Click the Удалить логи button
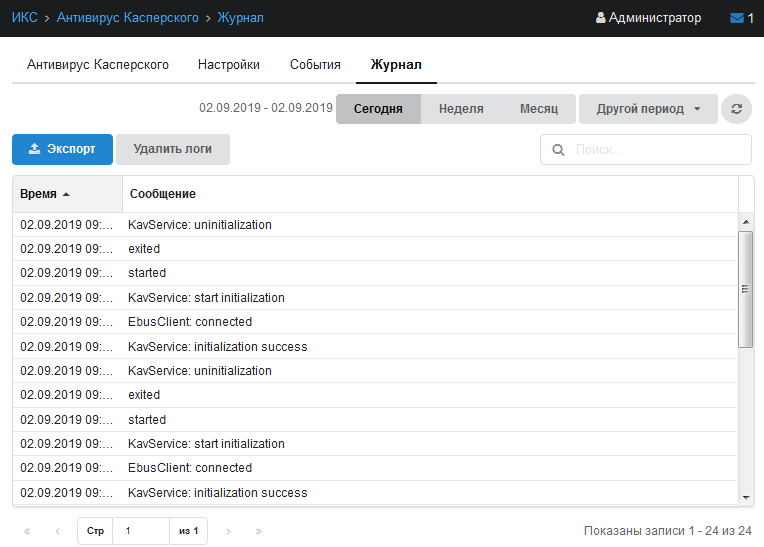This screenshot has height=547, width=764. tap(172, 149)
